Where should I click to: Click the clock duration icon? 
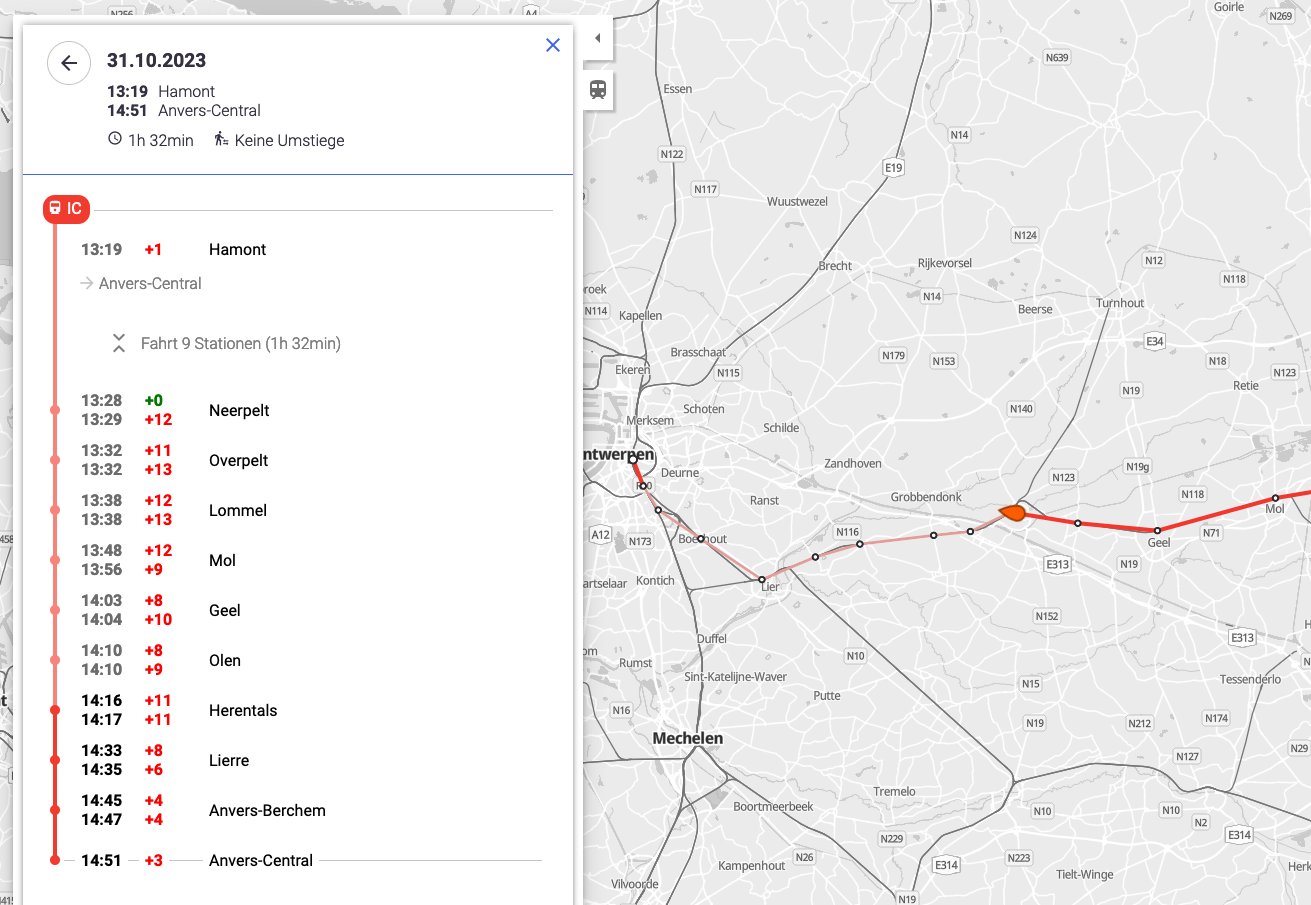pyautogui.click(x=115, y=139)
